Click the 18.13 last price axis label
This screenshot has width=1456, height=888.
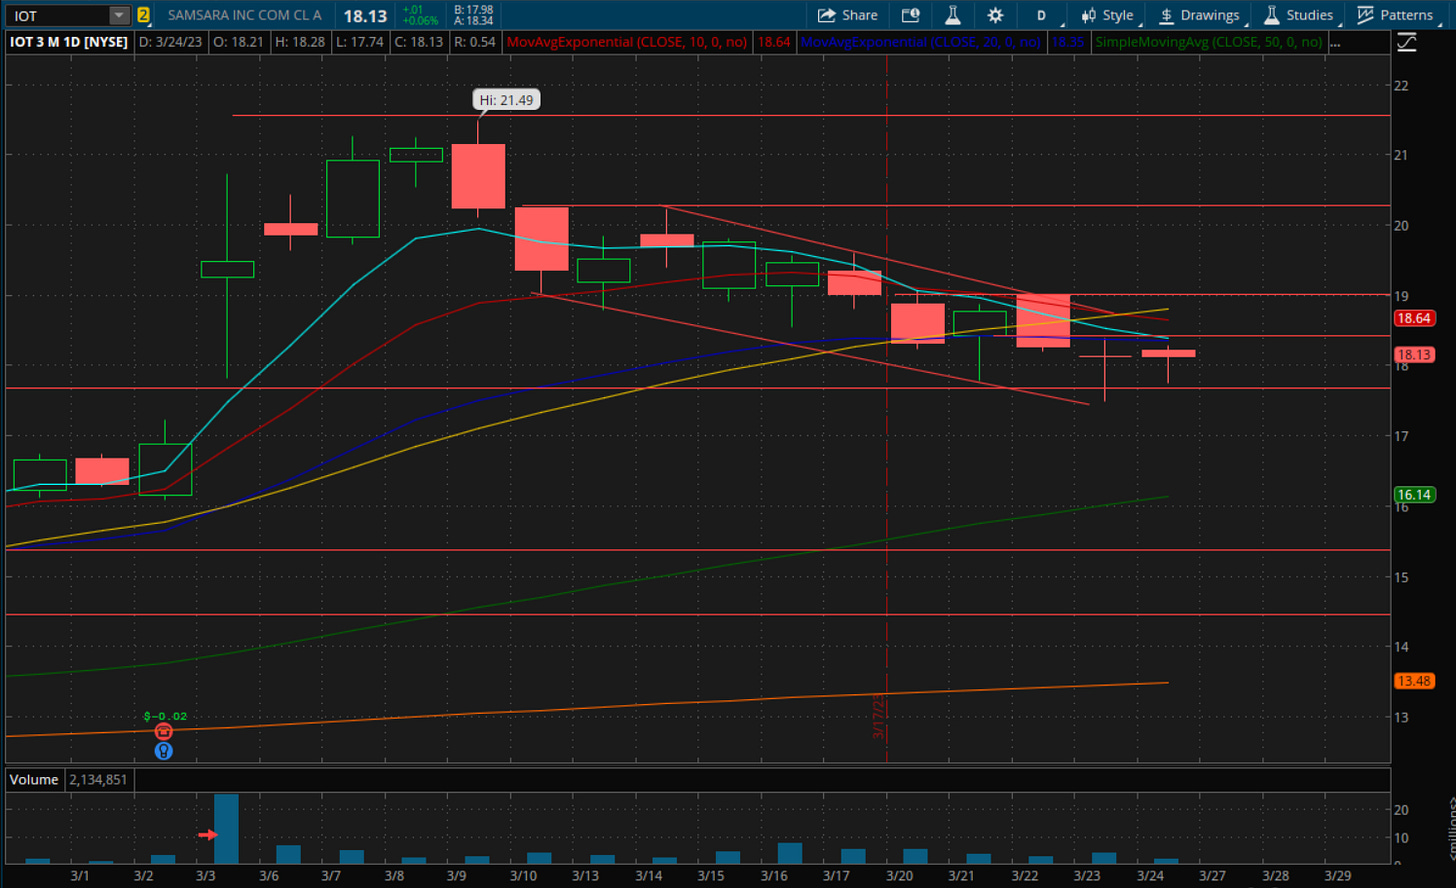1414,354
